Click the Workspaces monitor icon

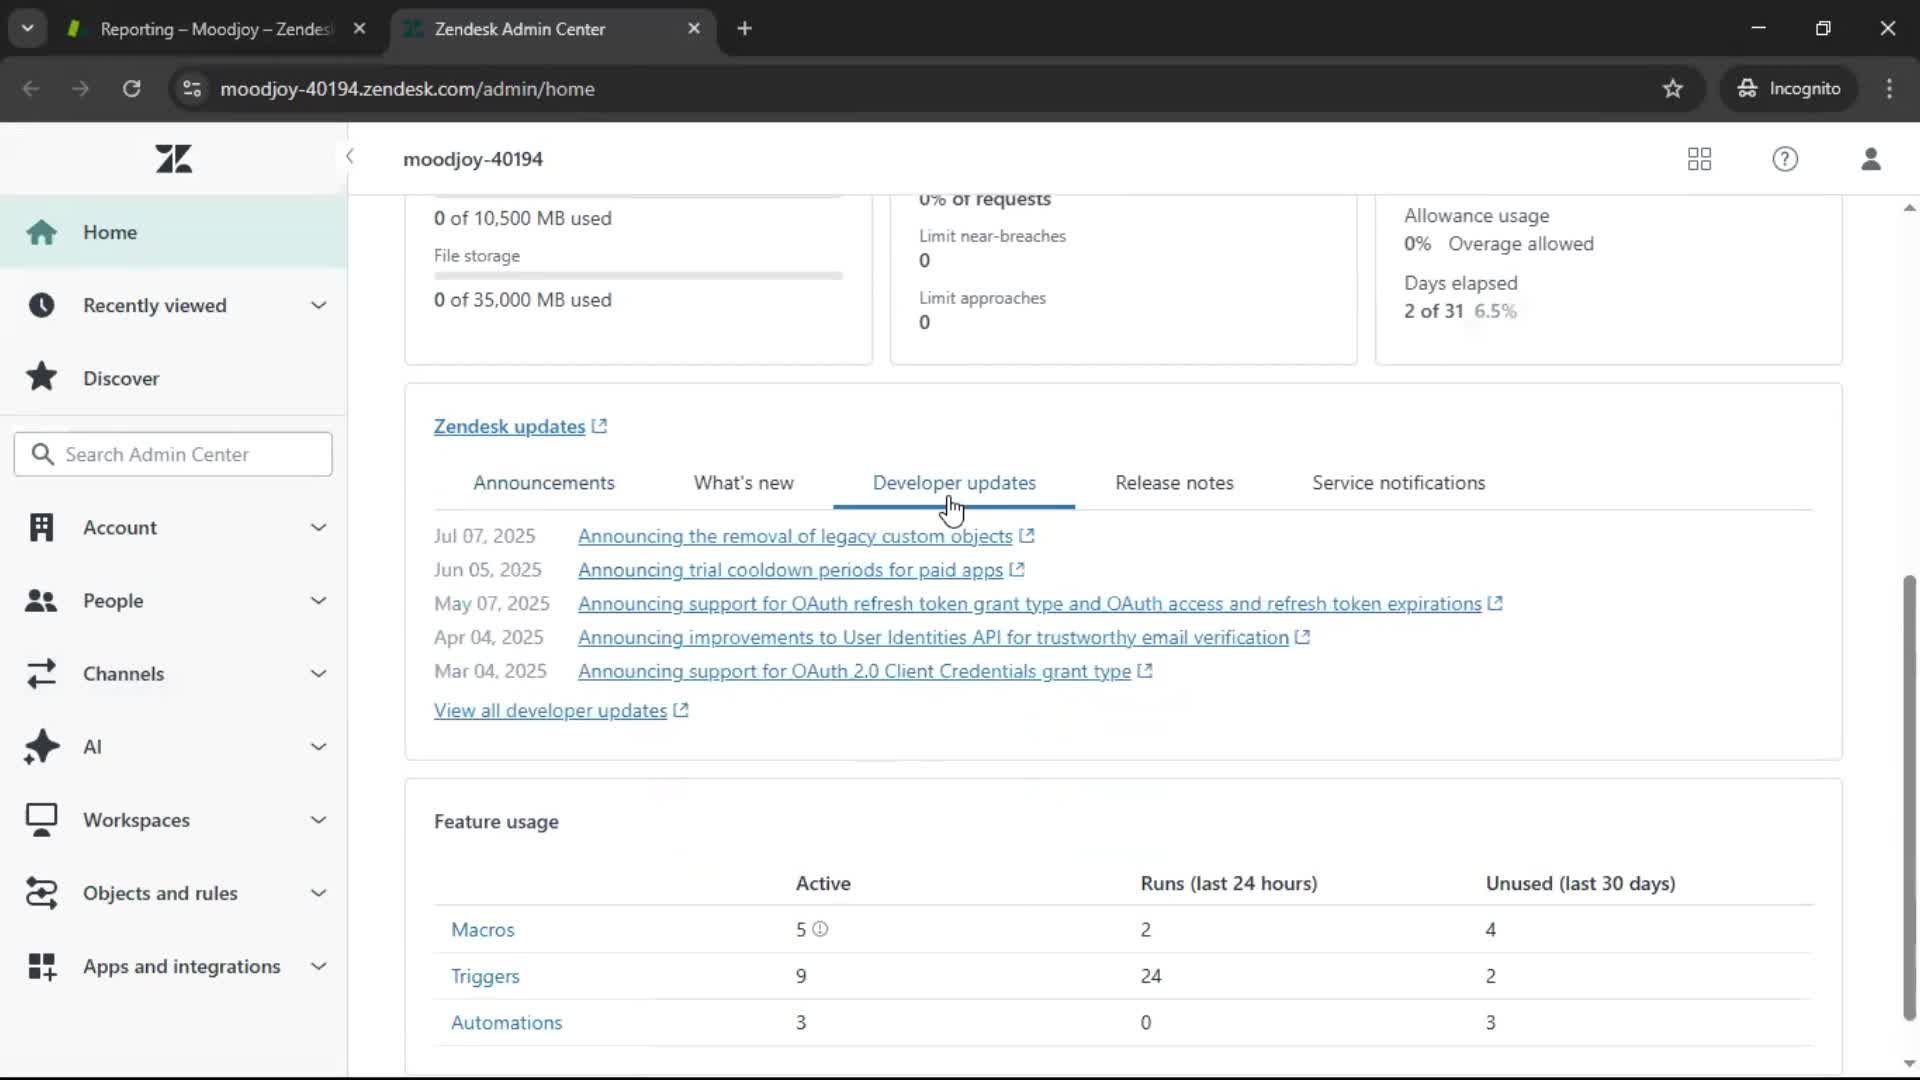click(x=41, y=820)
